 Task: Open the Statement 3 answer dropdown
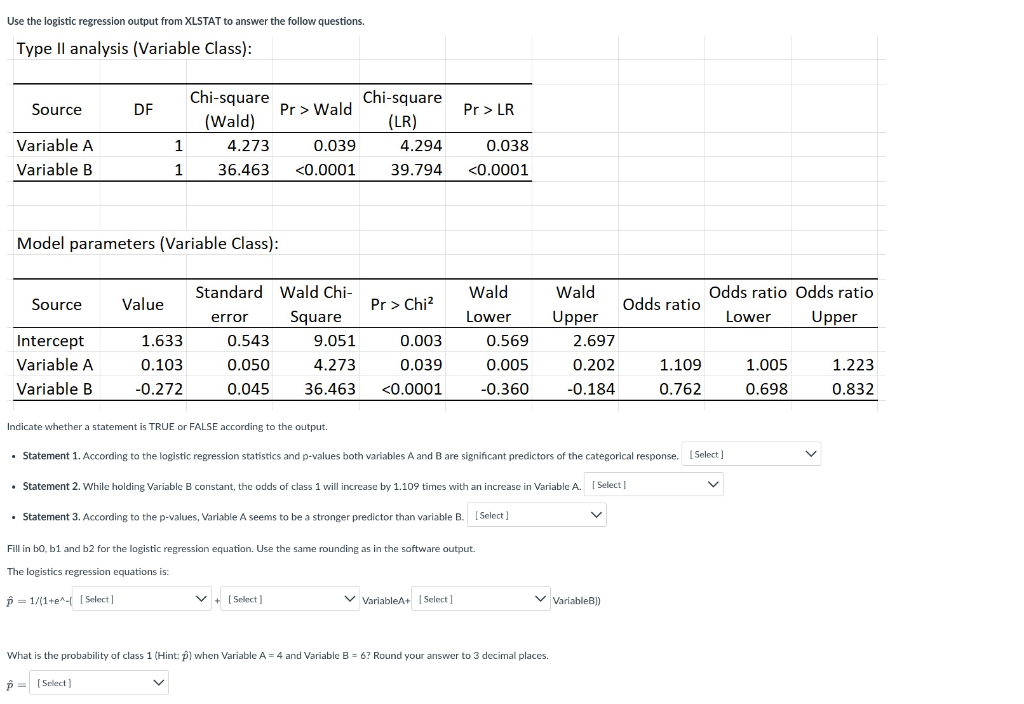pyautogui.click(x=537, y=514)
